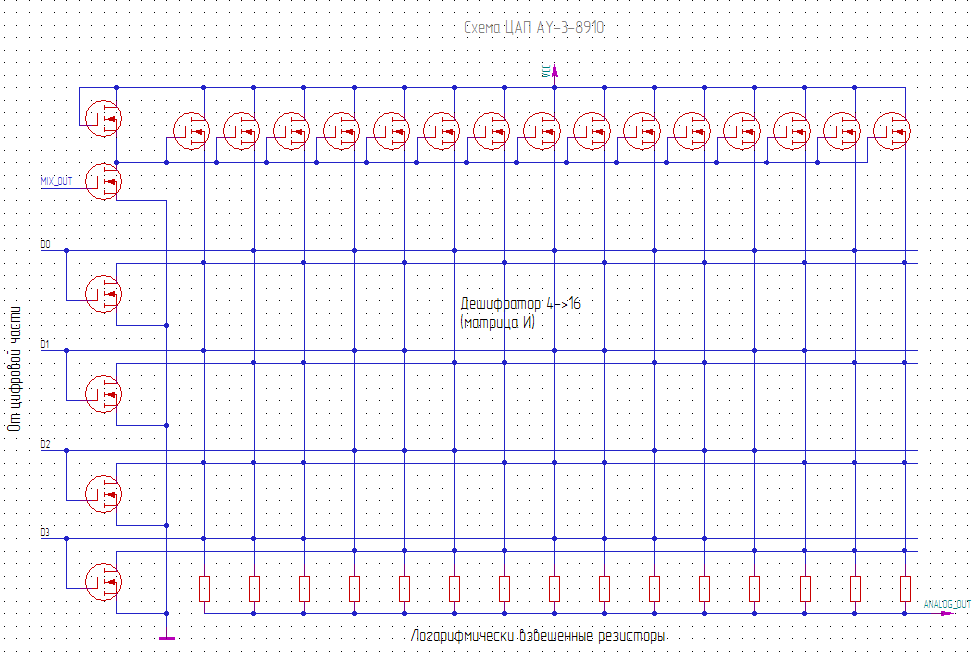Select the title text 'Схема ЦАП AY-3-8910'
Screen dimensions: 978x661
coord(534,29)
